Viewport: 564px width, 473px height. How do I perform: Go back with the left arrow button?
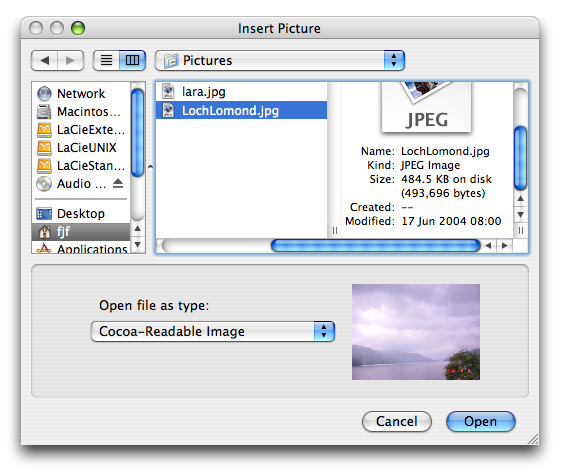pos(45,60)
